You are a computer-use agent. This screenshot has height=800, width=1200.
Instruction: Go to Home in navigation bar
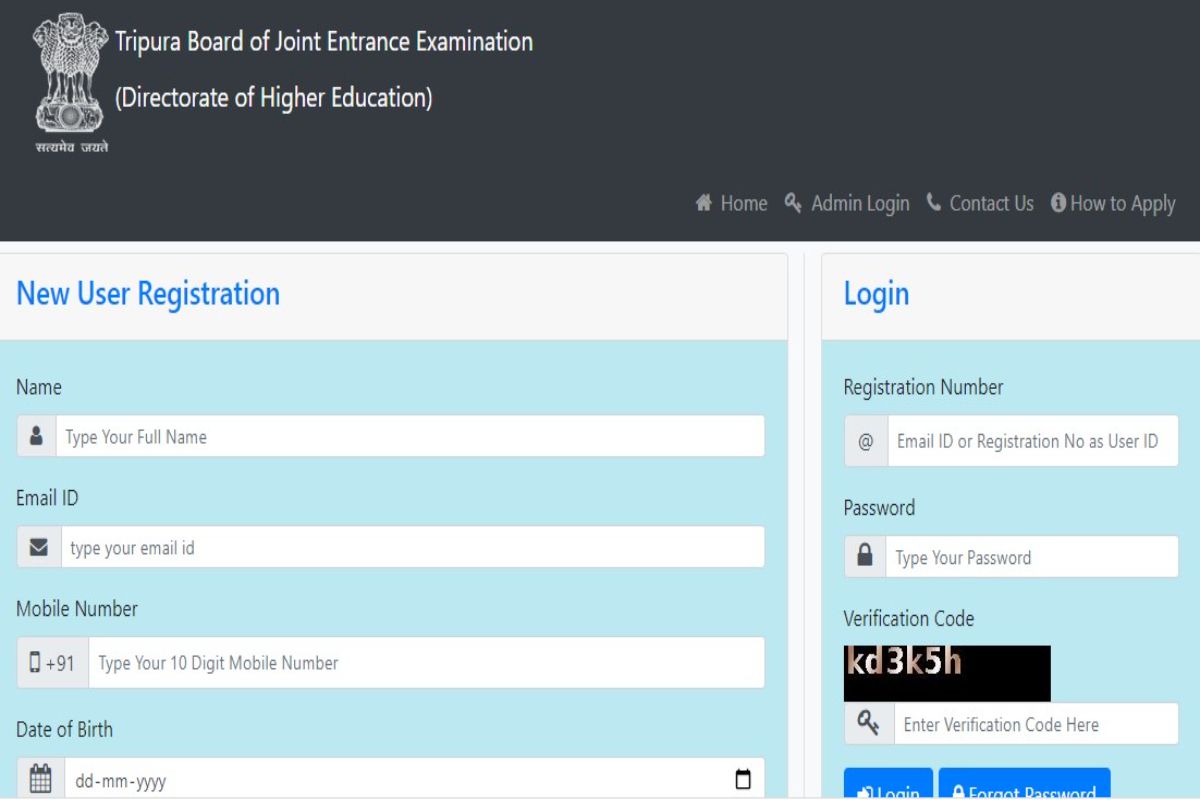point(732,203)
